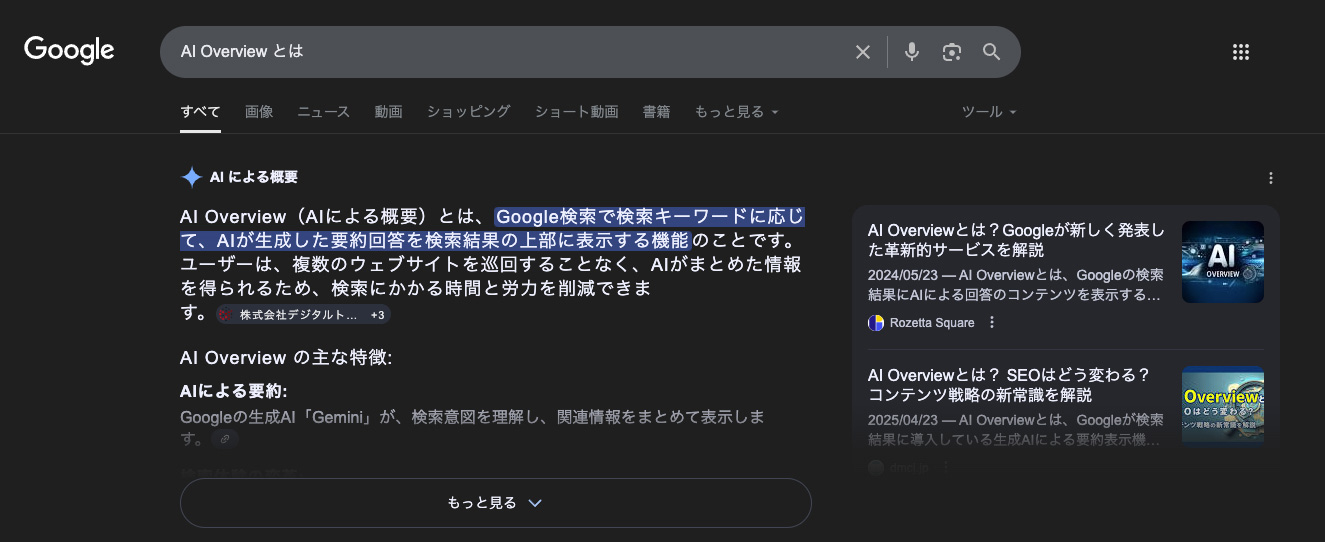Open the AI overview three-dot options menu

pos(1271,178)
